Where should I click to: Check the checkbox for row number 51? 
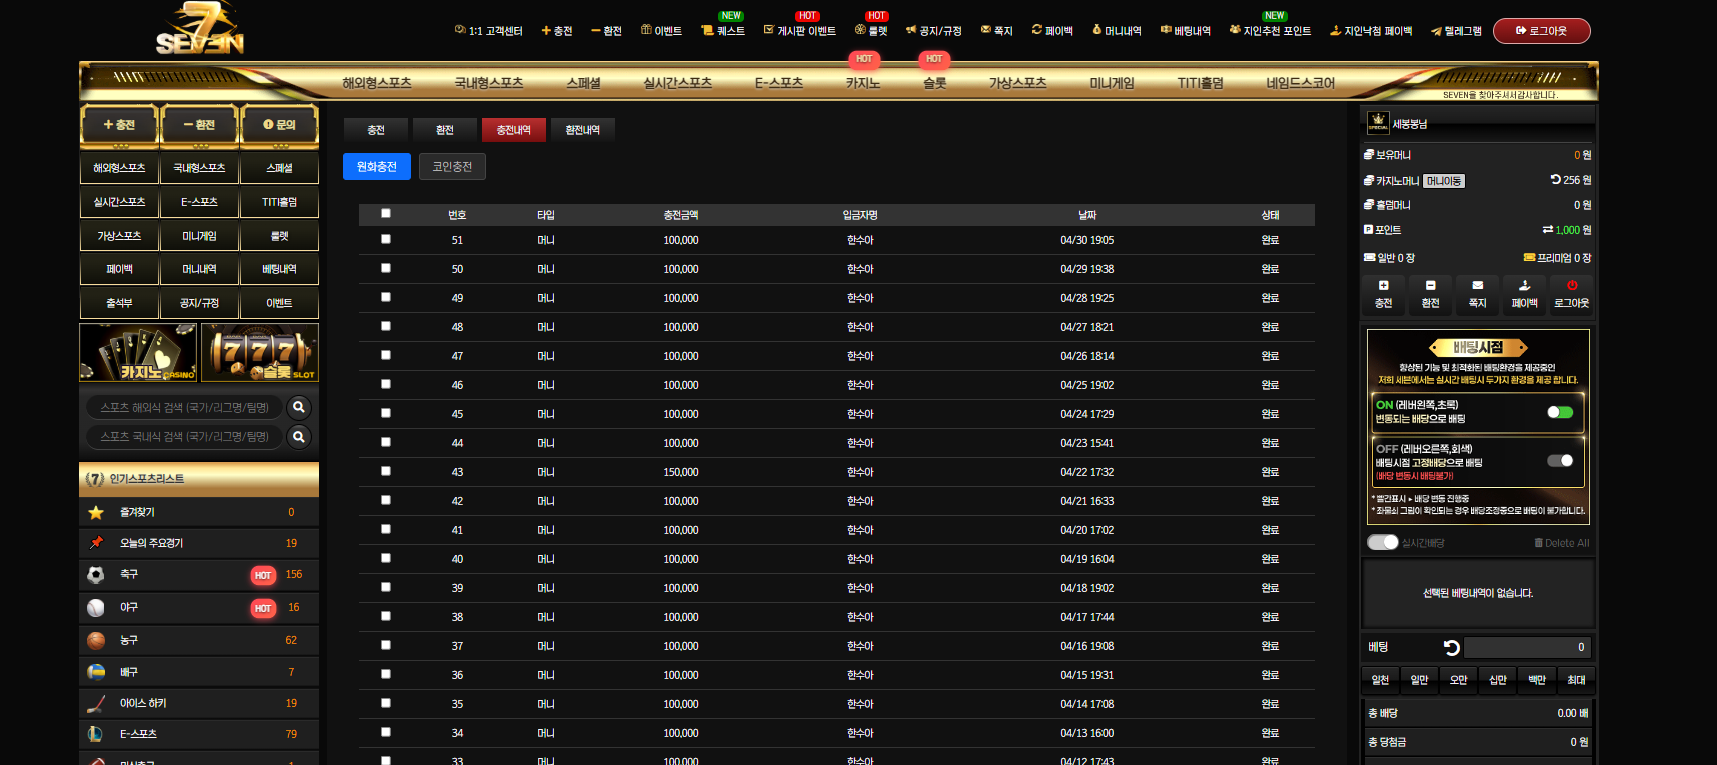pyautogui.click(x=386, y=240)
